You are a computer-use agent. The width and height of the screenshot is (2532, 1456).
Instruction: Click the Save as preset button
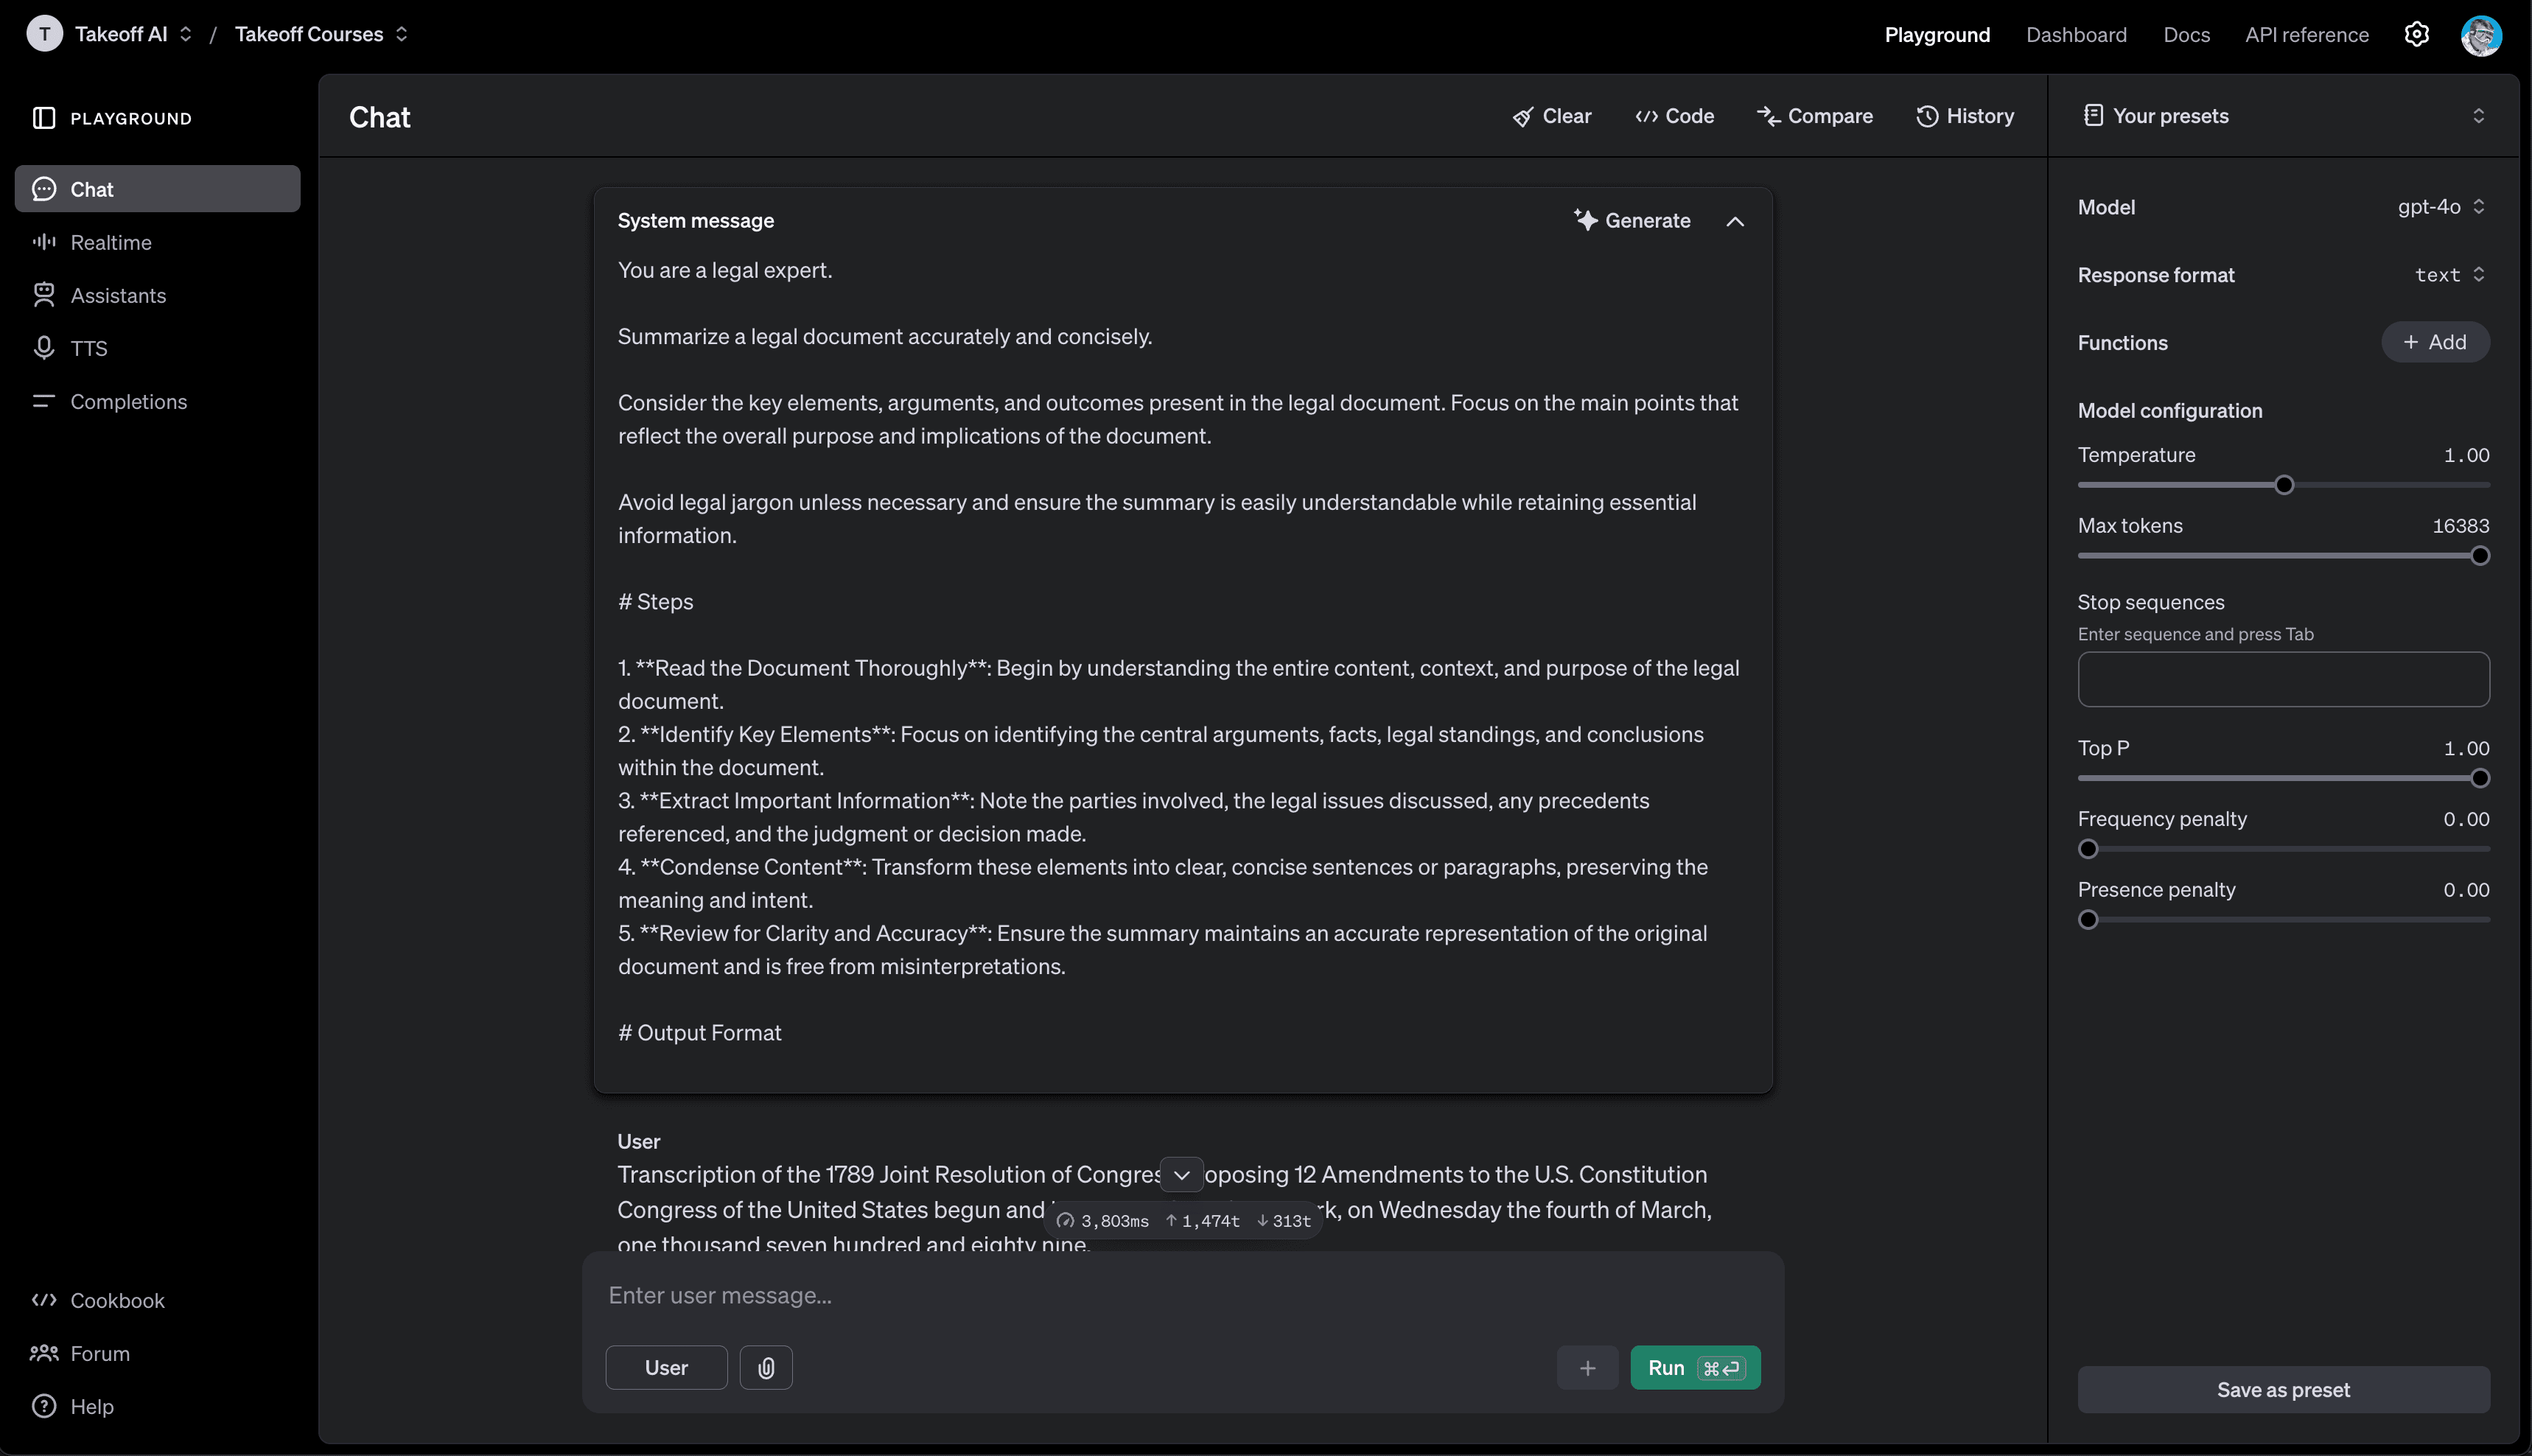(x=2283, y=1390)
